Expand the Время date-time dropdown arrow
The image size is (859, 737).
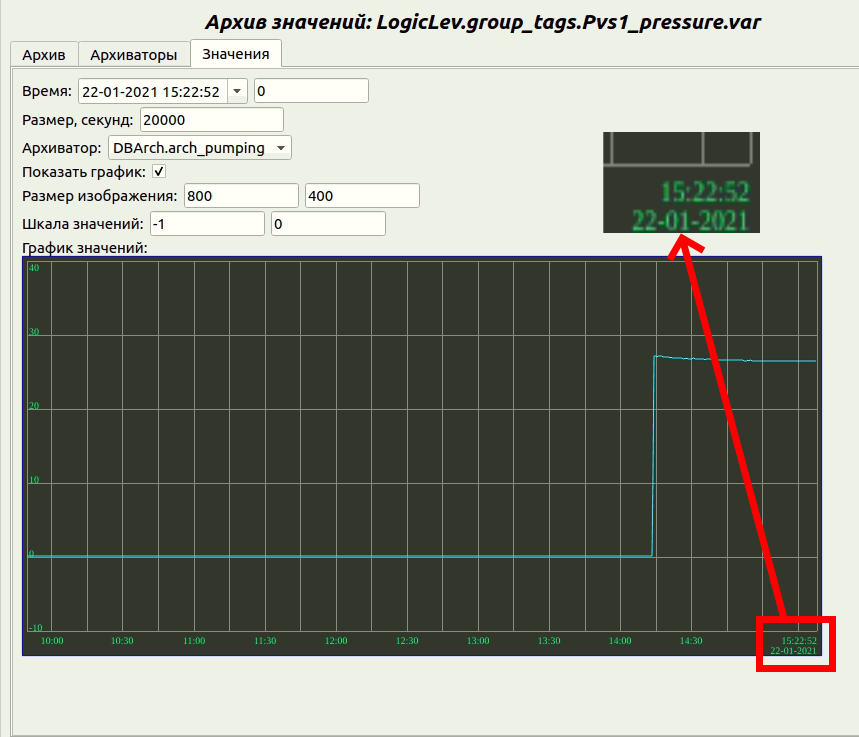pyautogui.click(x=237, y=91)
